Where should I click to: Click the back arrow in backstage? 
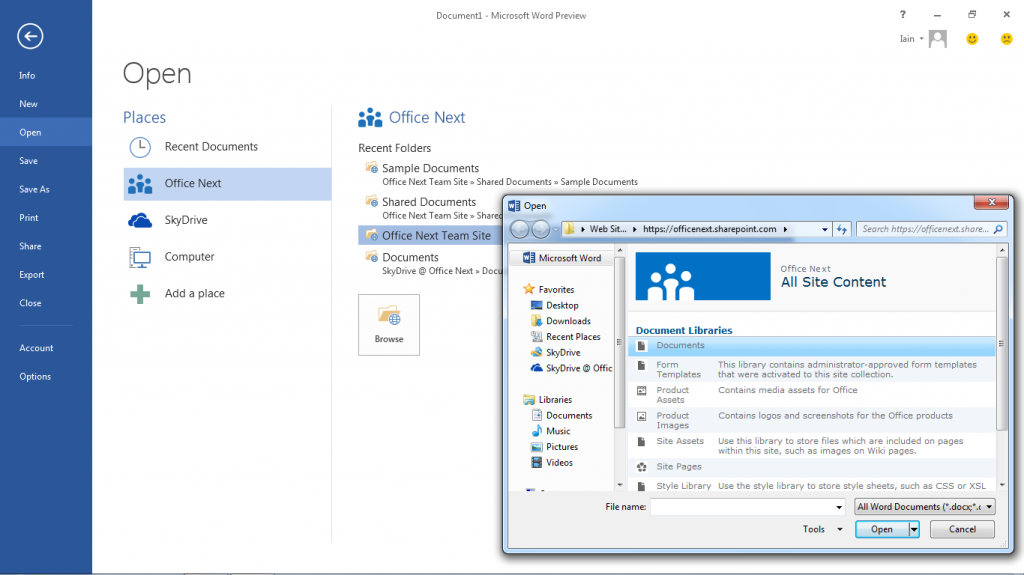30,37
